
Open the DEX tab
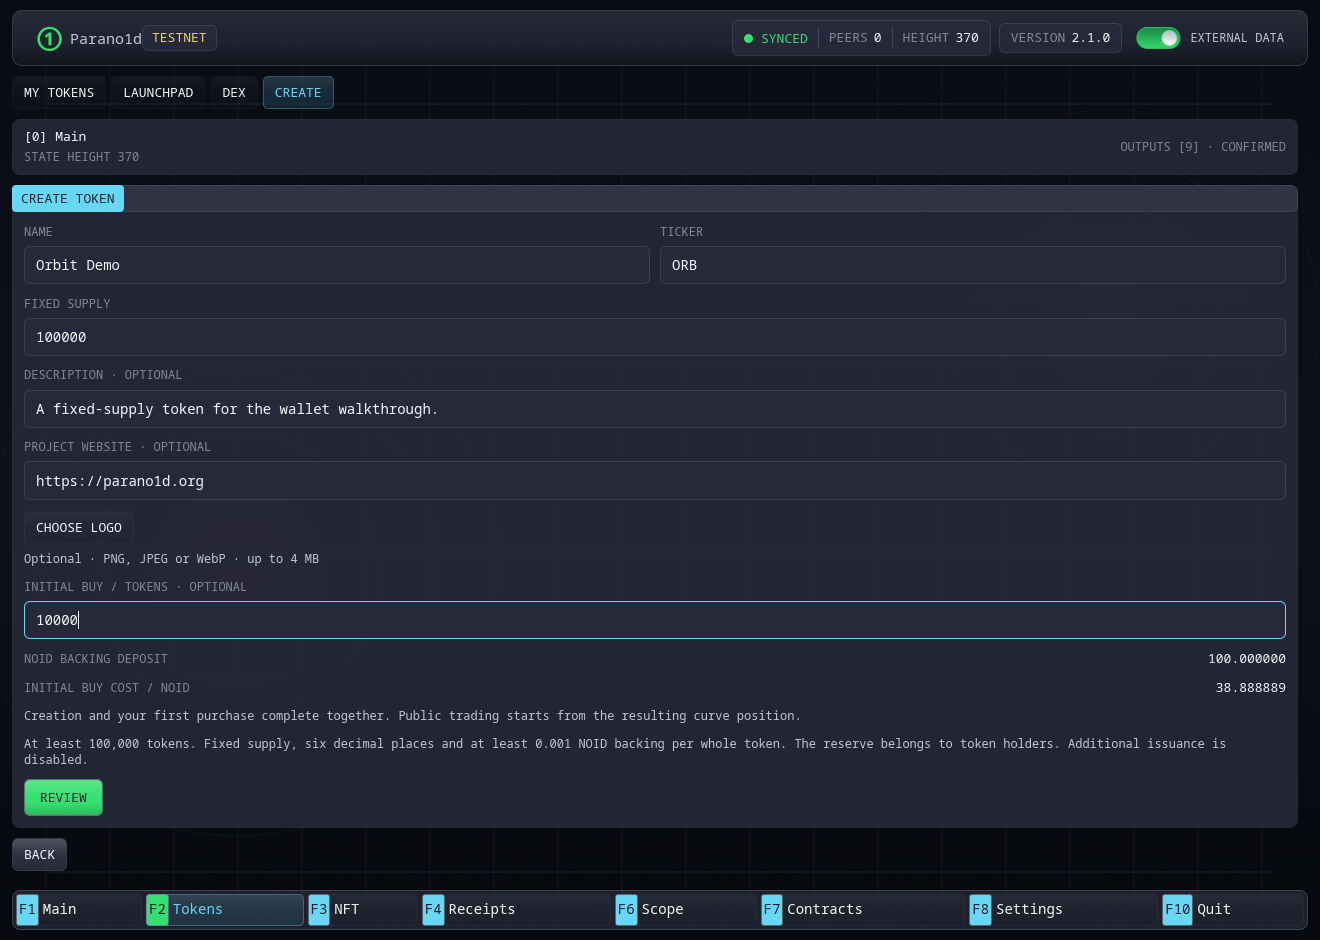point(234,93)
